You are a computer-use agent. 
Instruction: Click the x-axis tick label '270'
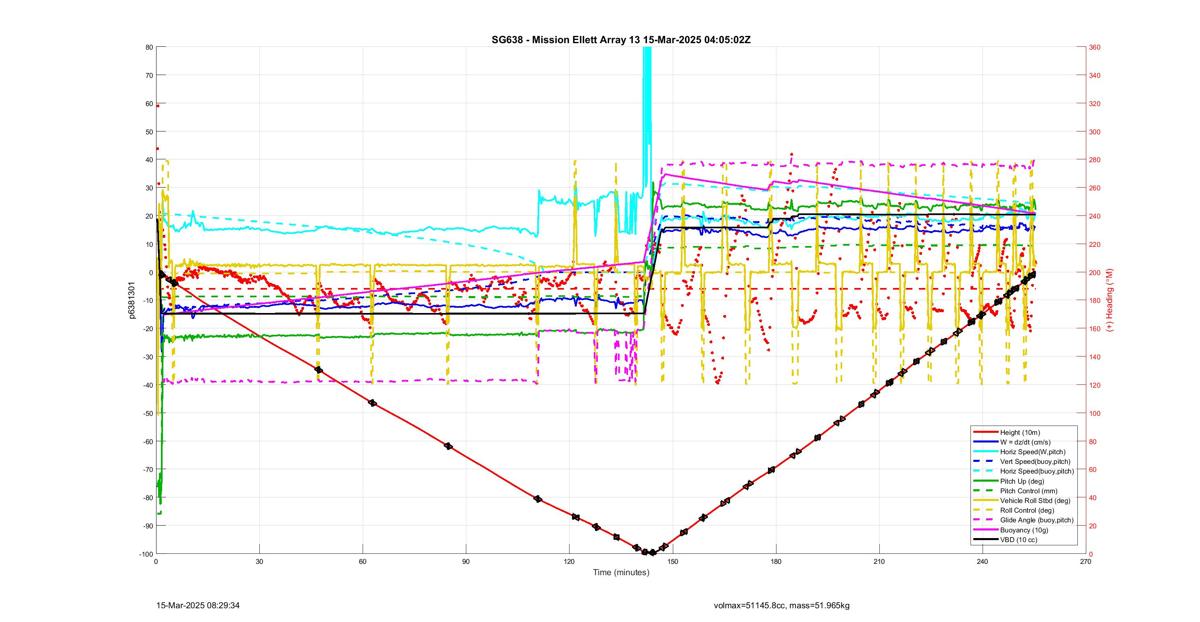point(1085,561)
